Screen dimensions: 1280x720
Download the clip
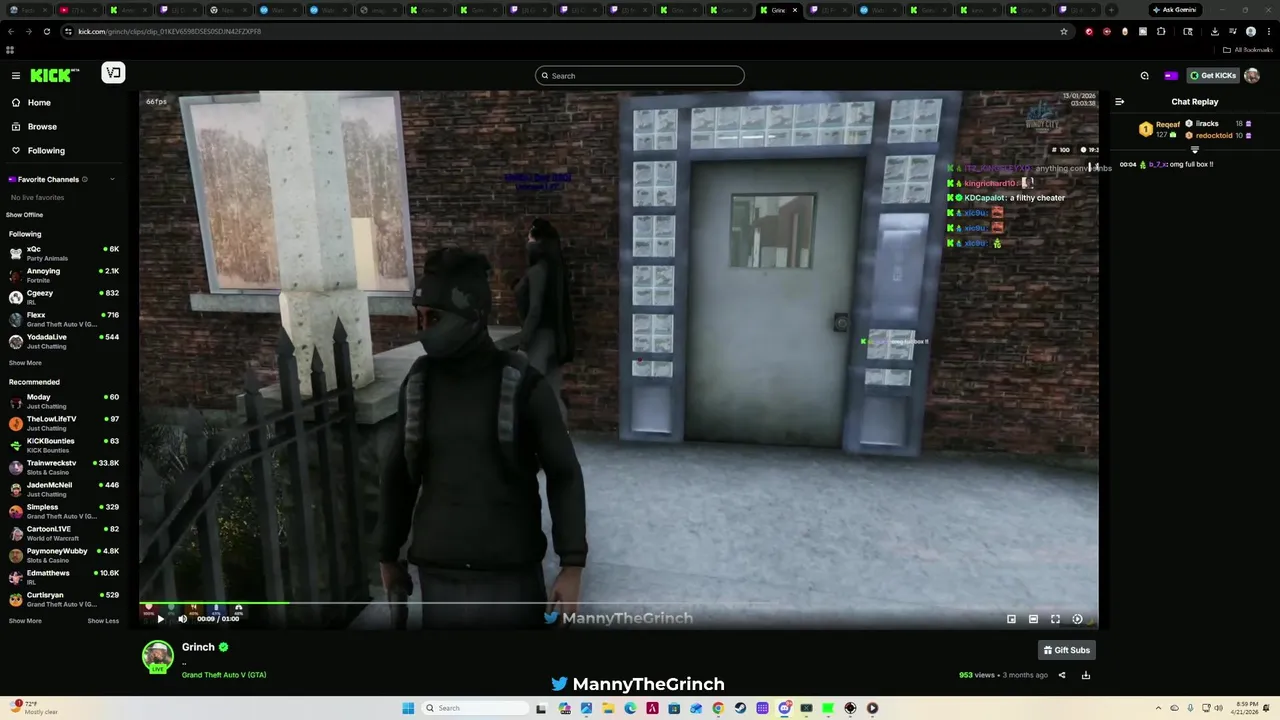point(1086,675)
